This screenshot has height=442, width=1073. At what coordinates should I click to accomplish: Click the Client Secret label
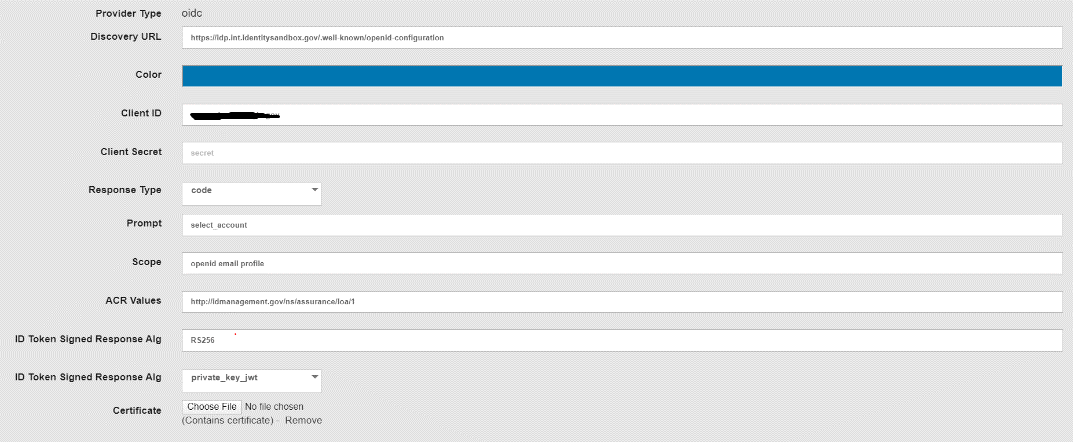point(131,152)
